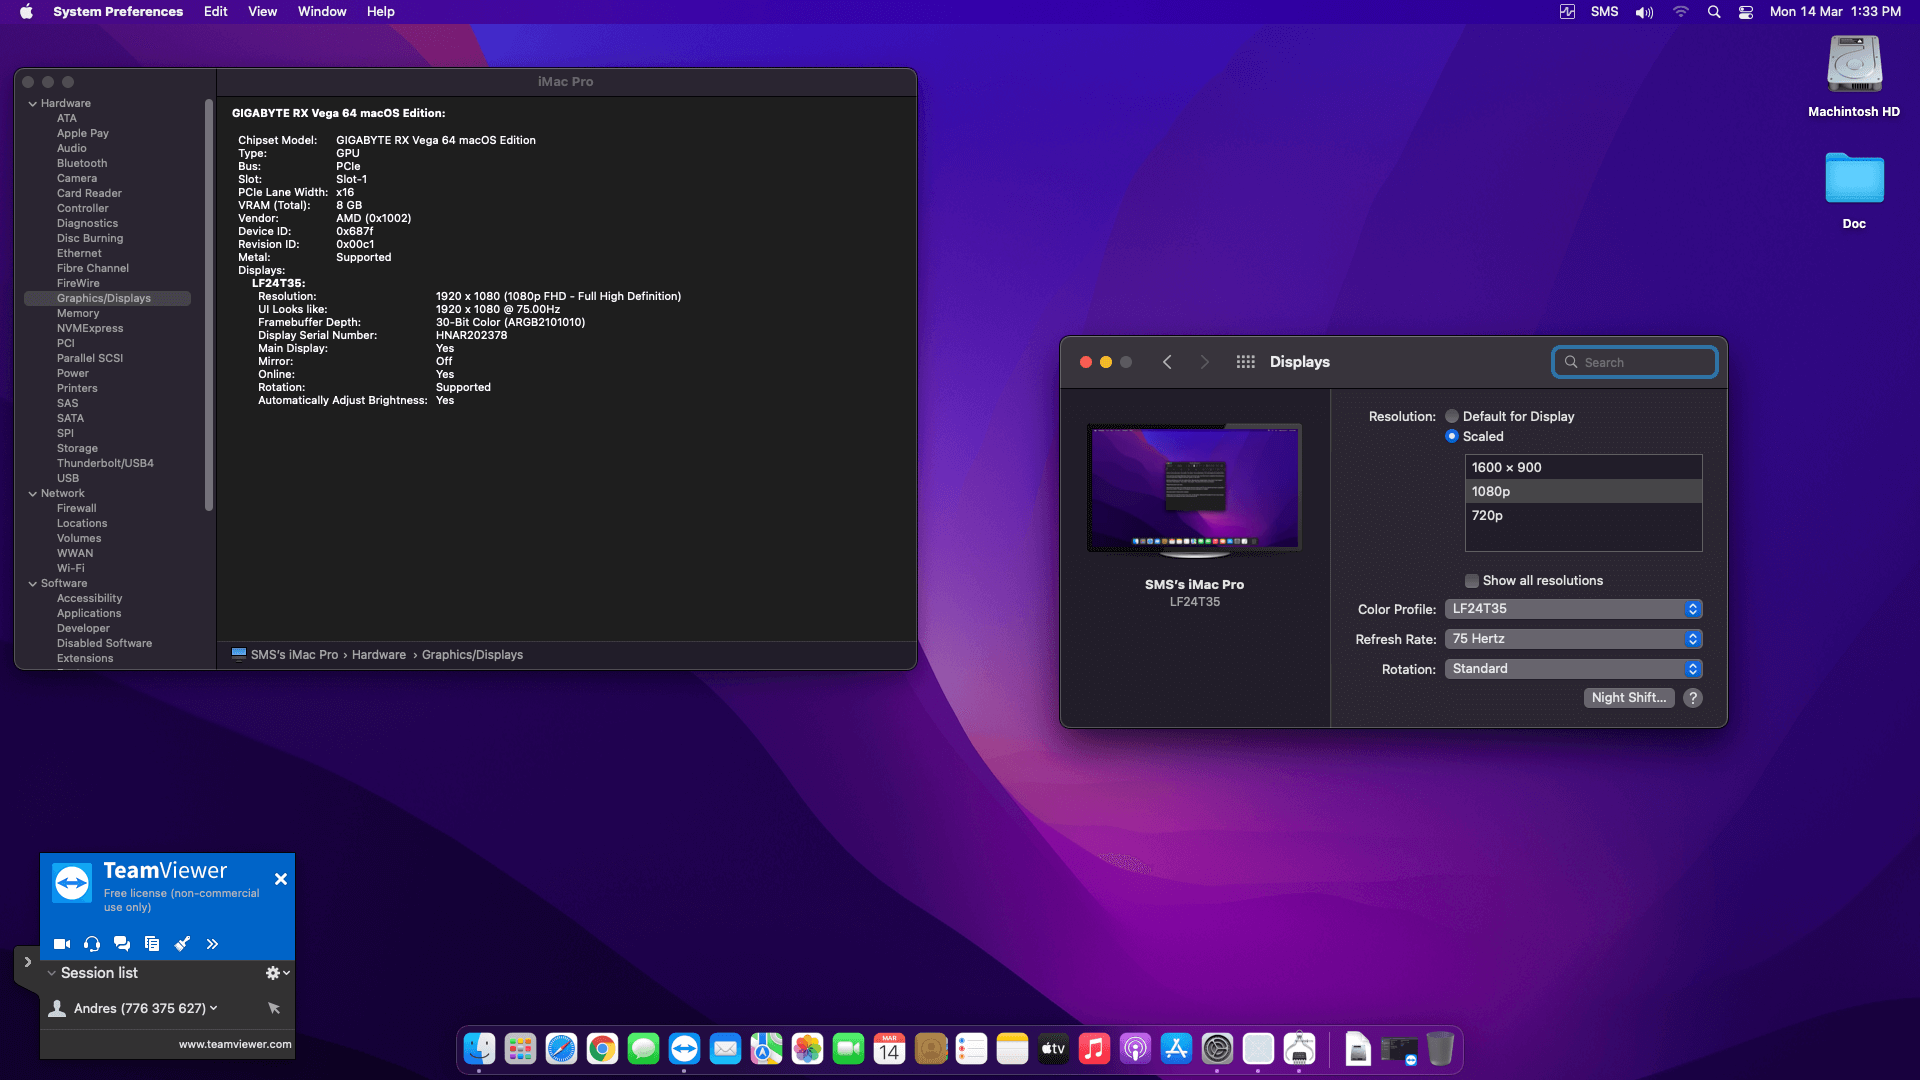The height and width of the screenshot is (1080, 1920).
Task: Open the Rotation dropdown
Action: (1573, 669)
